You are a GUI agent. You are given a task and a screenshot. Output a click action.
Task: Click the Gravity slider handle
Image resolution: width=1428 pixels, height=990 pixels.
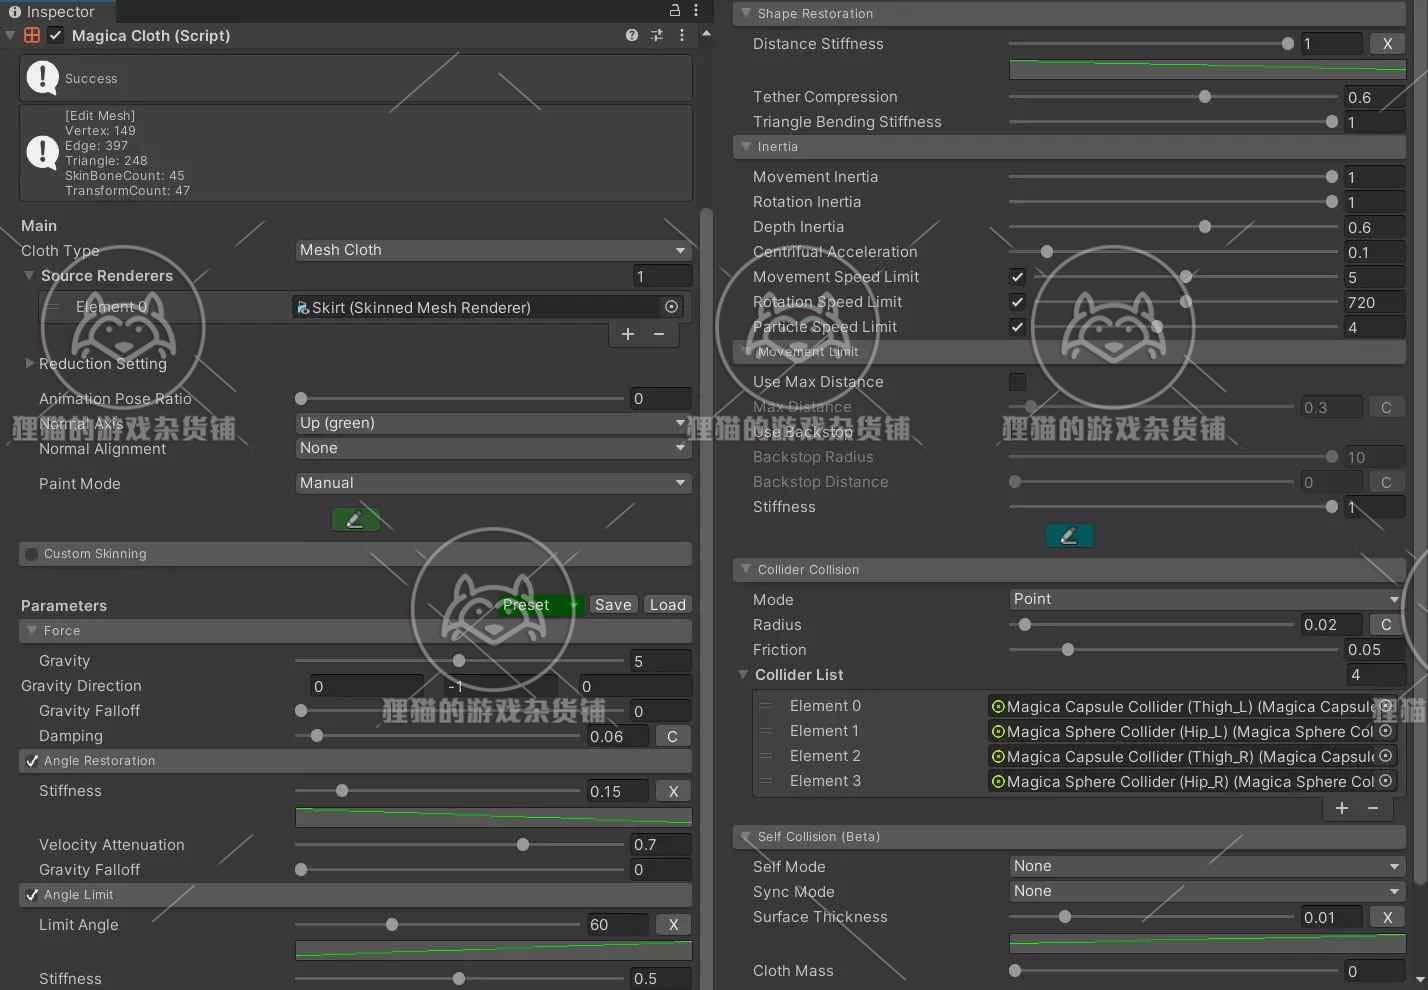click(x=459, y=660)
